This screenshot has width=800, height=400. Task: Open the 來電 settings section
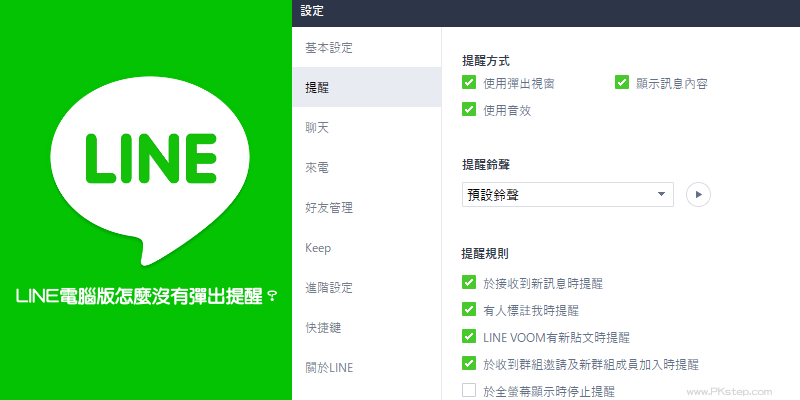(366, 168)
